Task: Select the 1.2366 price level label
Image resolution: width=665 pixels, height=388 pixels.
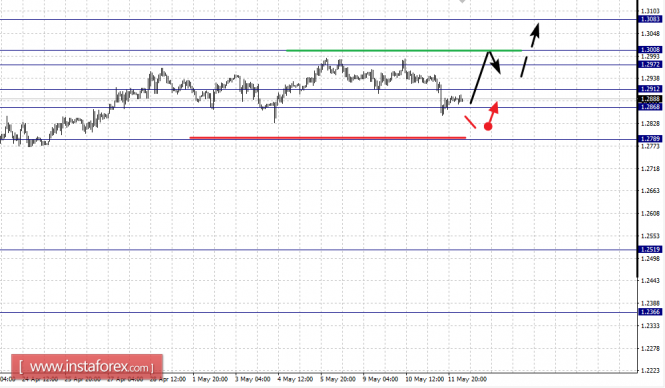Action: click(x=651, y=312)
